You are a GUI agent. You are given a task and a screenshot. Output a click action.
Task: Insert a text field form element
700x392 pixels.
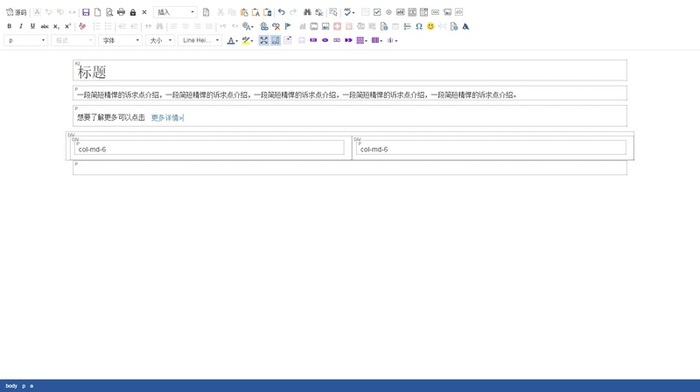(400, 12)
